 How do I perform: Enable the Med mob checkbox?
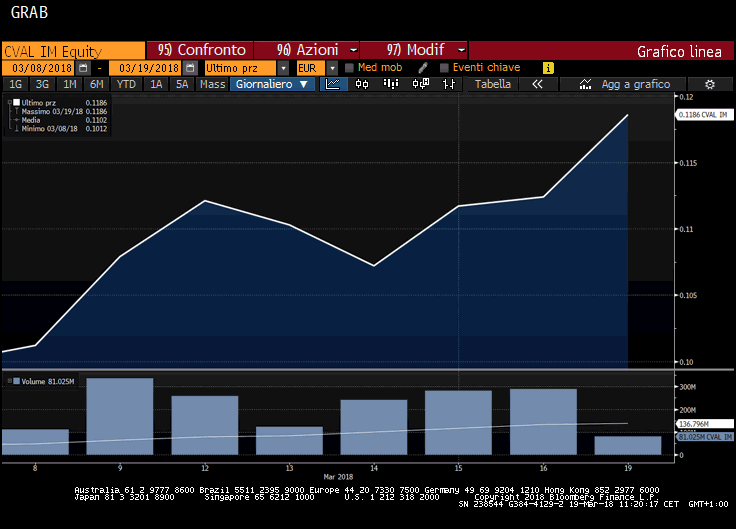tap(349, 68)
